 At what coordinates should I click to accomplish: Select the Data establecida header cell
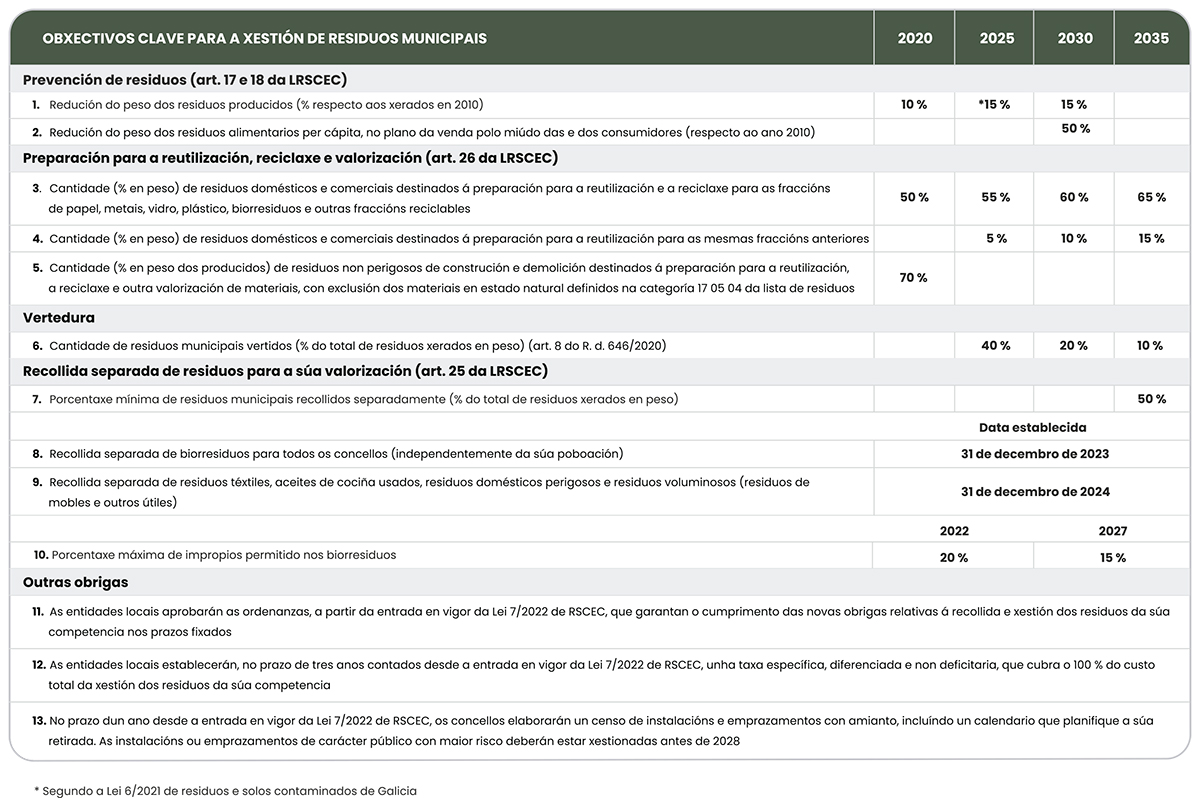[1035, 427]
